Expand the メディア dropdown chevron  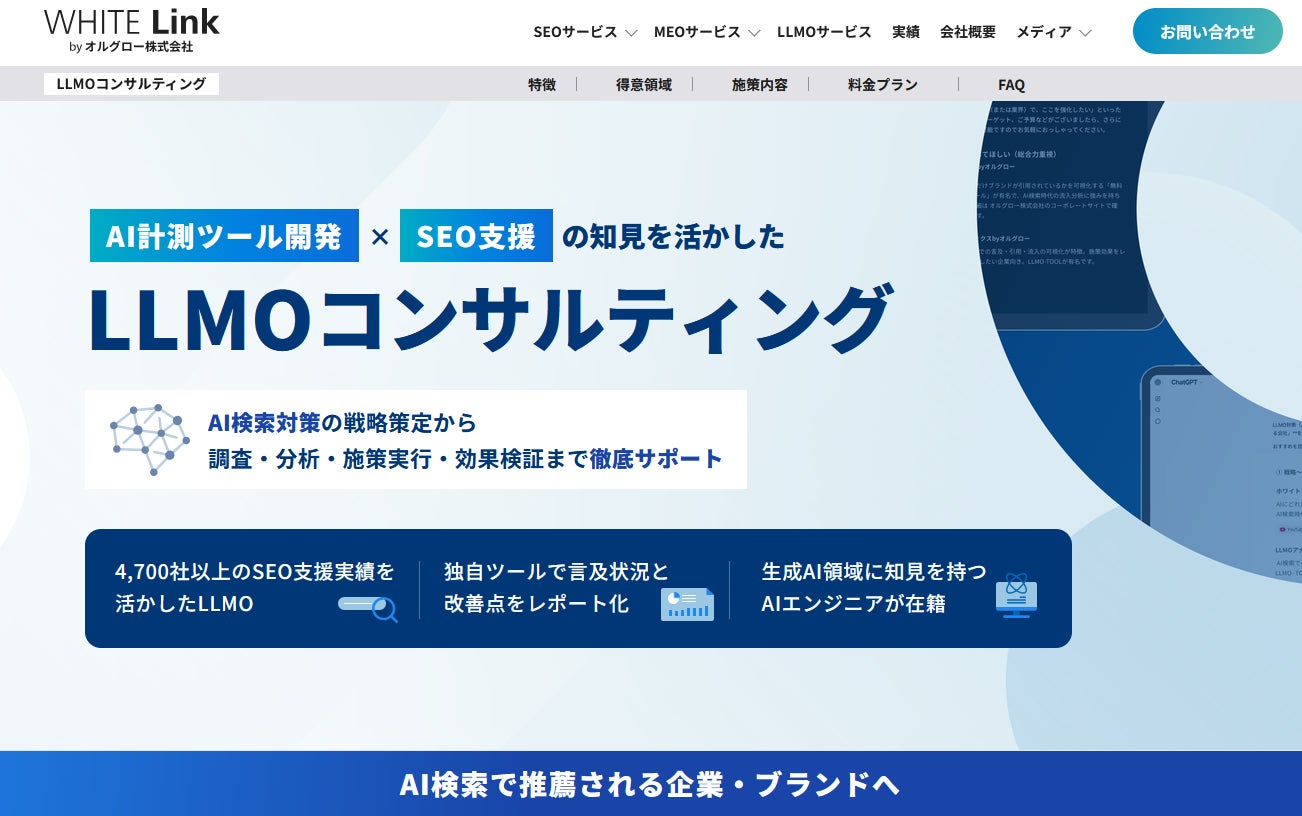(1085, 33)
